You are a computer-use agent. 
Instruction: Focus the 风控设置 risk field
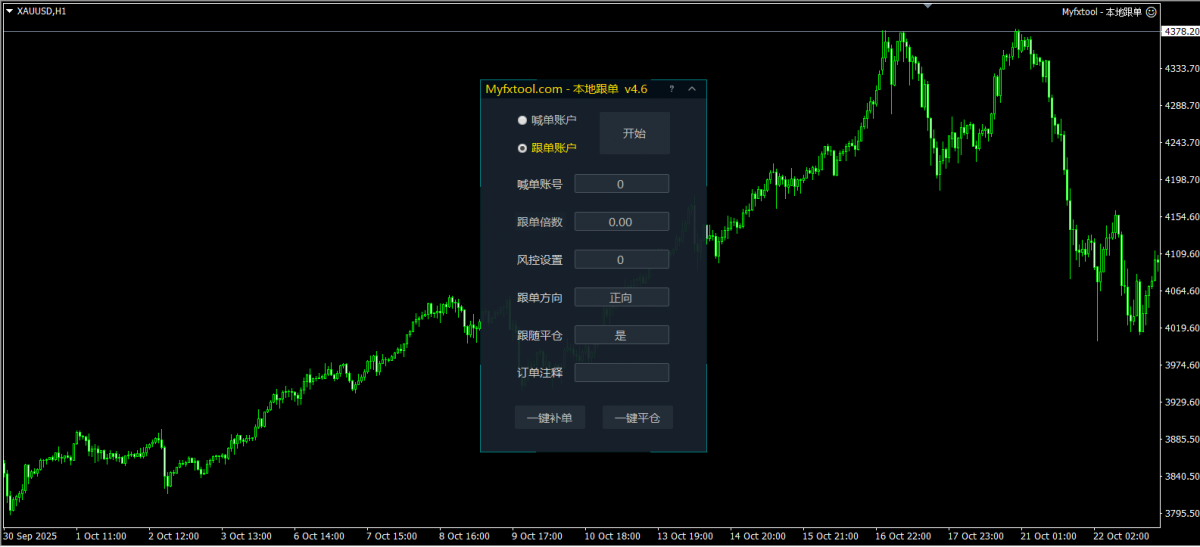621,260
